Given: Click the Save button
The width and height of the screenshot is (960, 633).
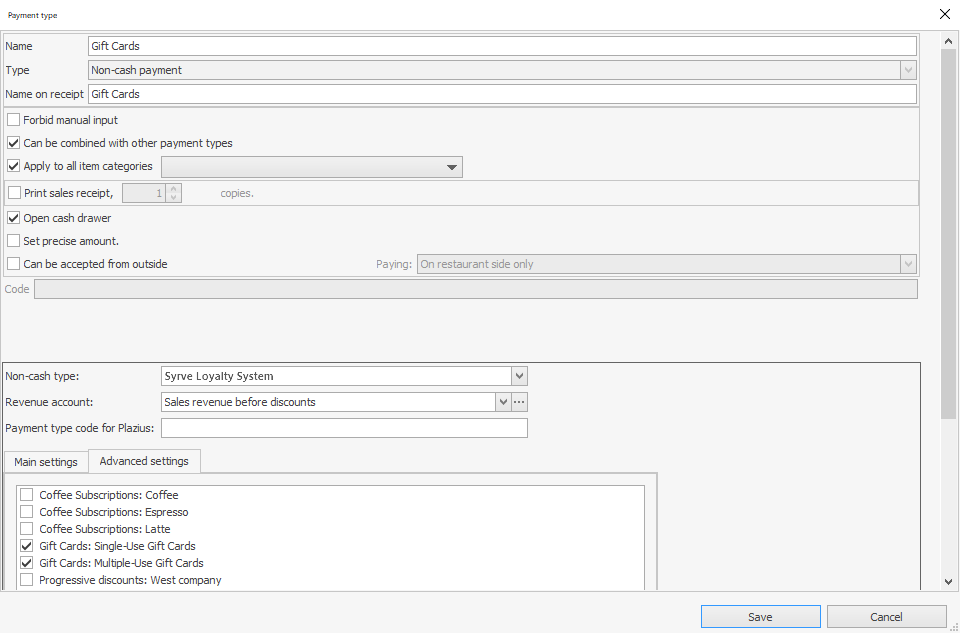Looking at the screenshot, I should [760, 617].
